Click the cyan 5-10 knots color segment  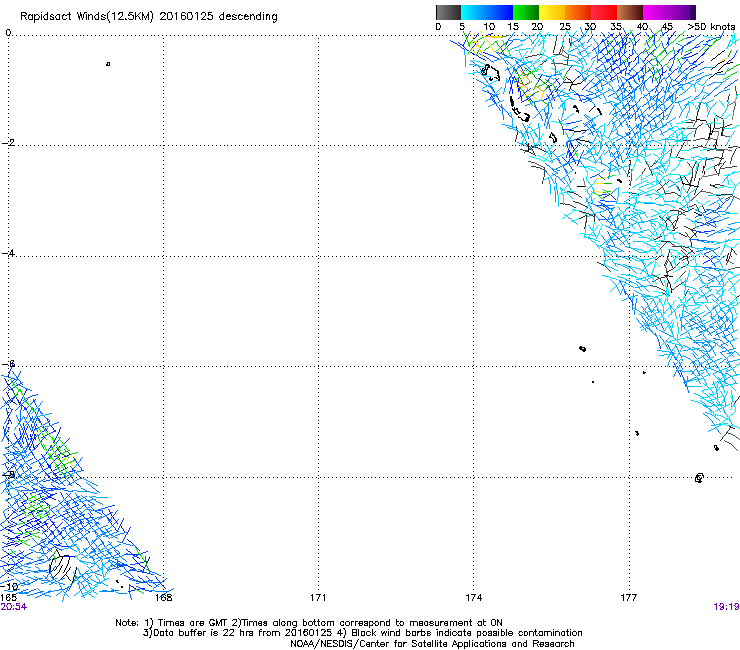[x=474, y=12]
